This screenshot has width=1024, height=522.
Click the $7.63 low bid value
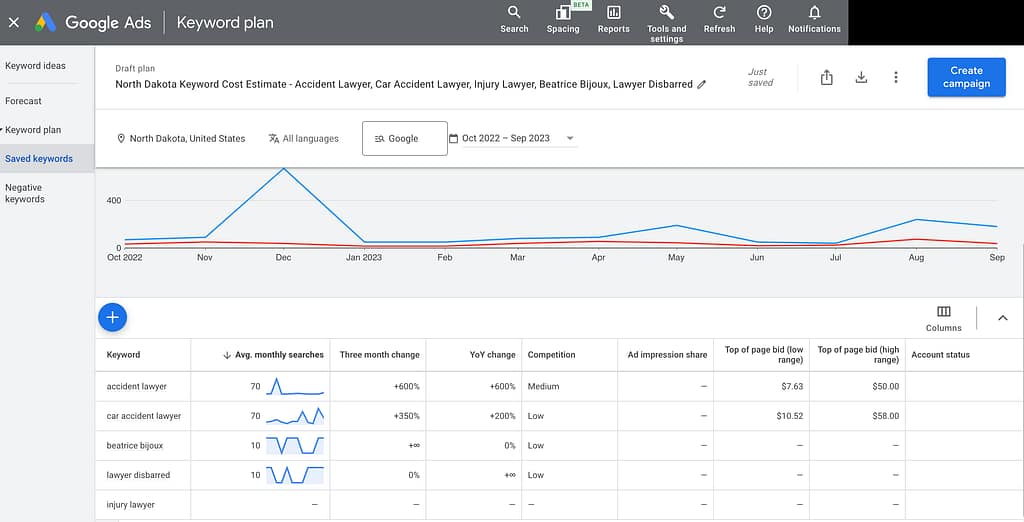click(792, 386)
